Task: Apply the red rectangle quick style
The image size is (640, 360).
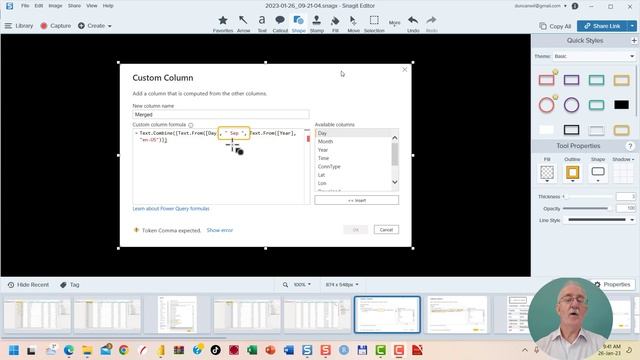Action: pyautogui.click(x=547, y=80)
